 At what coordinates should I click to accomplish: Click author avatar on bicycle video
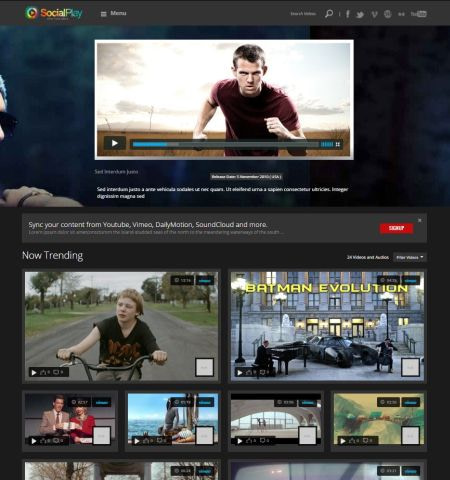tap(204, 367)
